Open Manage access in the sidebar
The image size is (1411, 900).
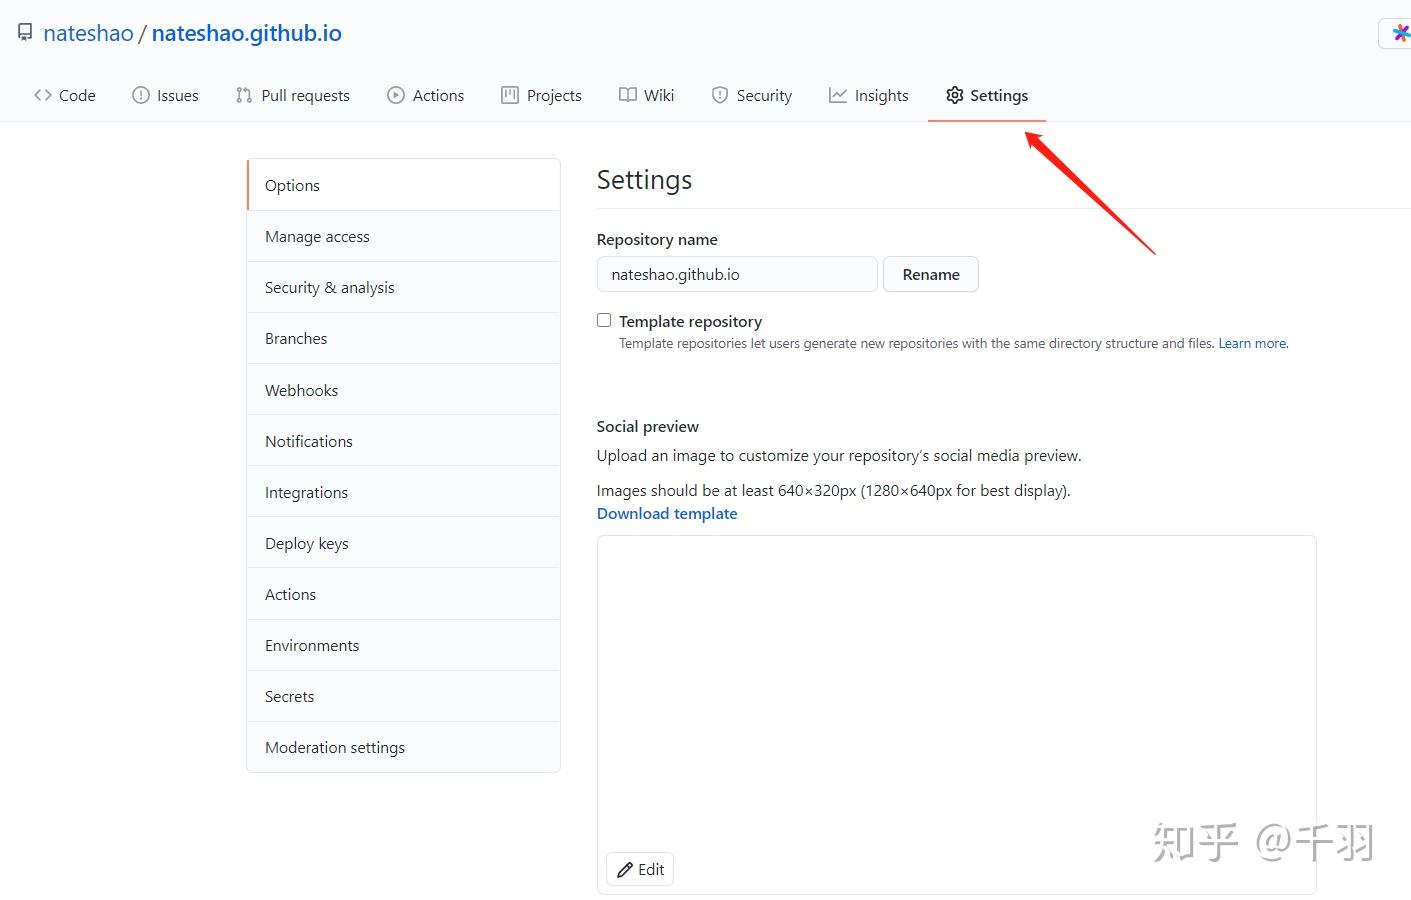click(317, 237)
